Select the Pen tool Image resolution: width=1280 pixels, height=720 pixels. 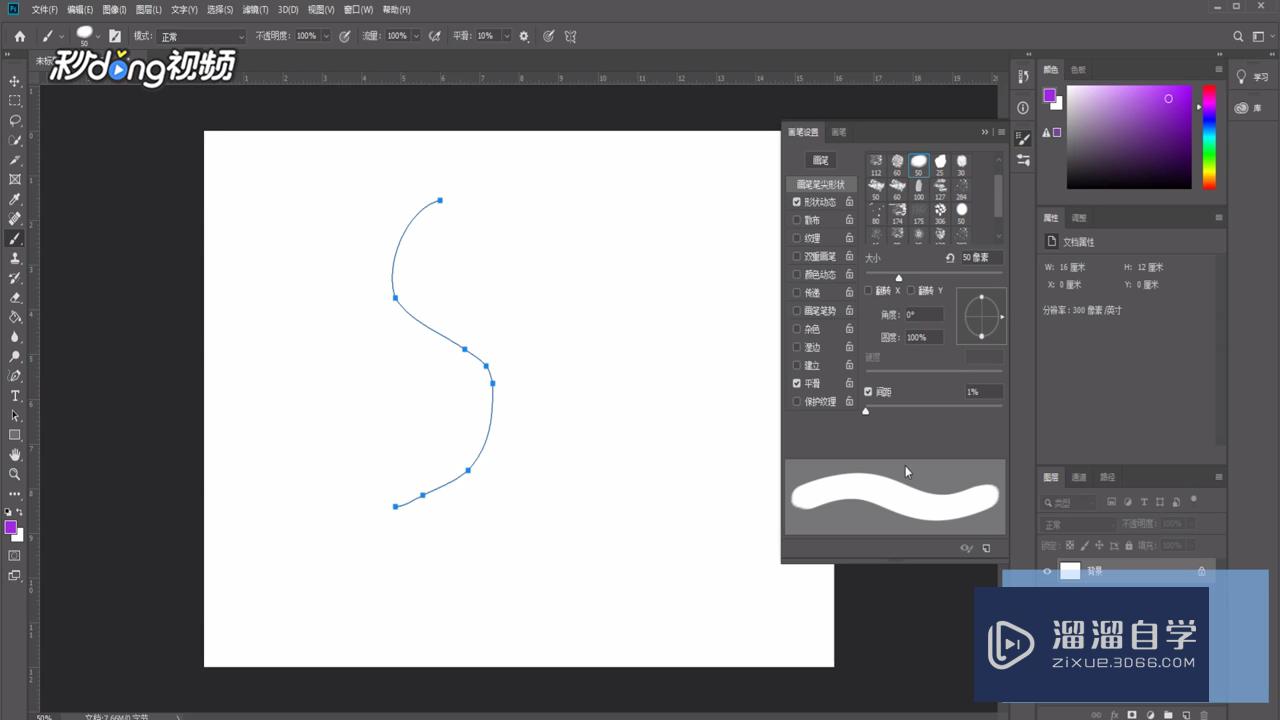click(15, 376)
